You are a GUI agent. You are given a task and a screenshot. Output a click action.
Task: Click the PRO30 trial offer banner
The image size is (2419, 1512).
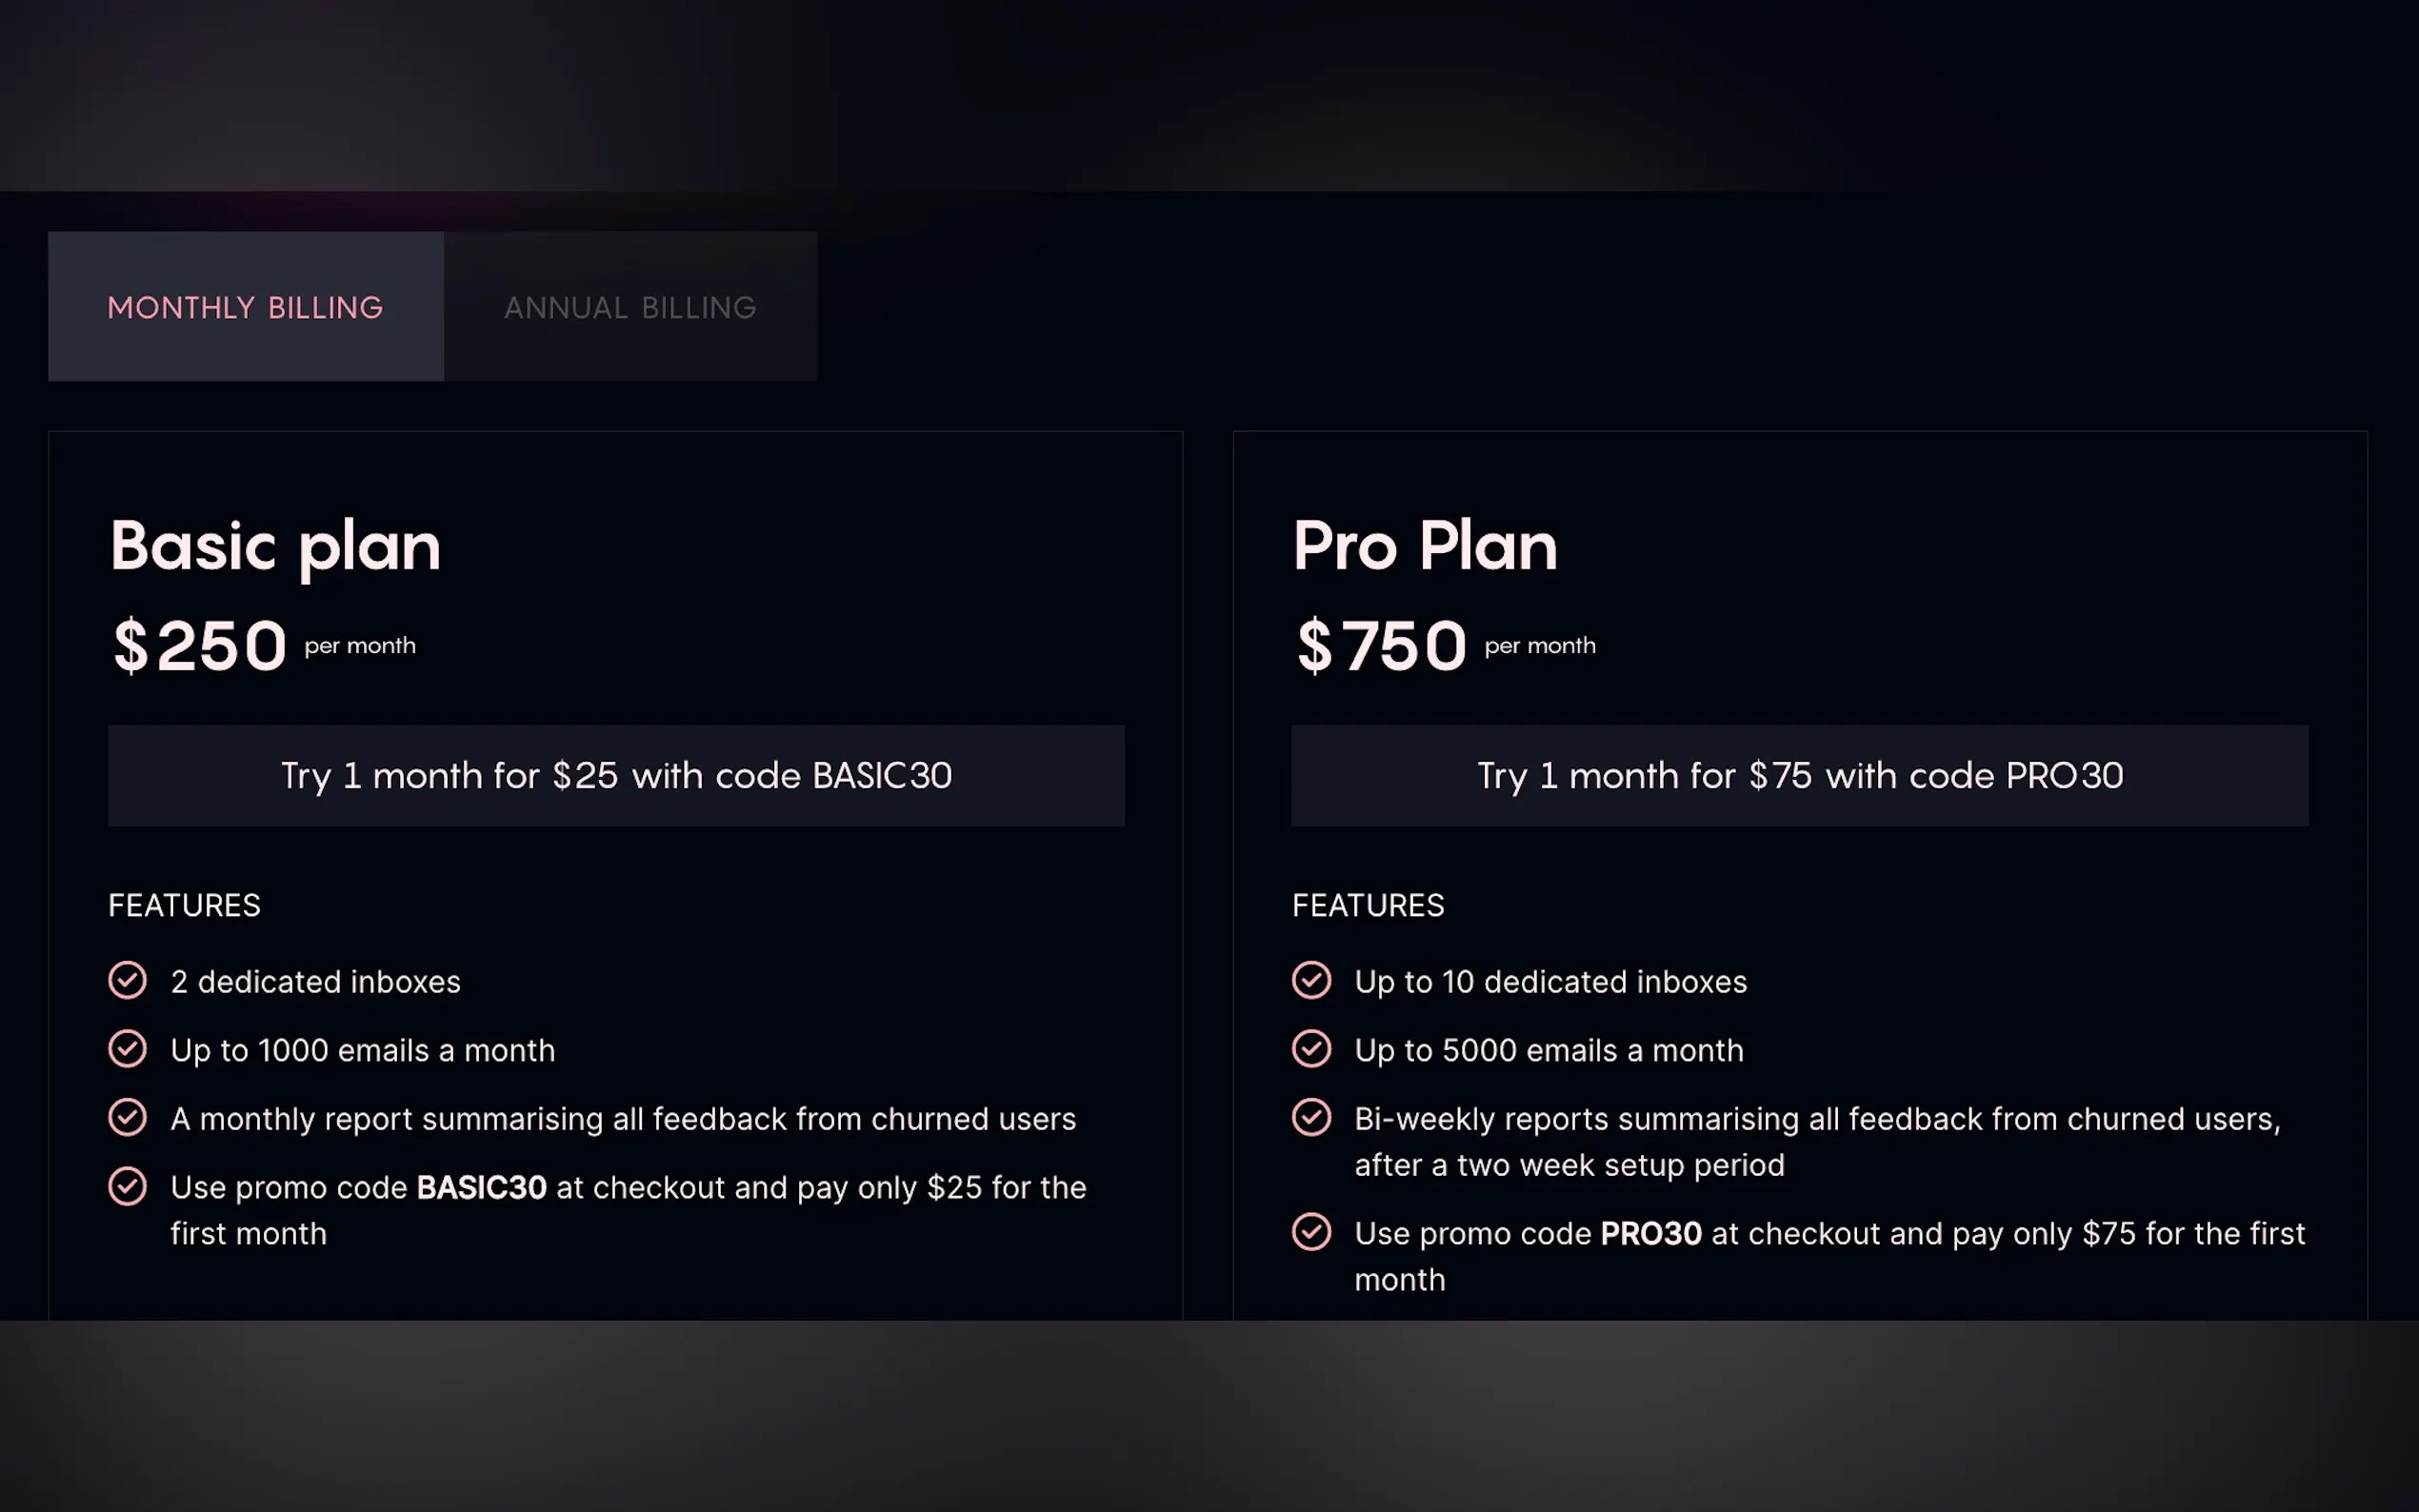(1799, 776)
